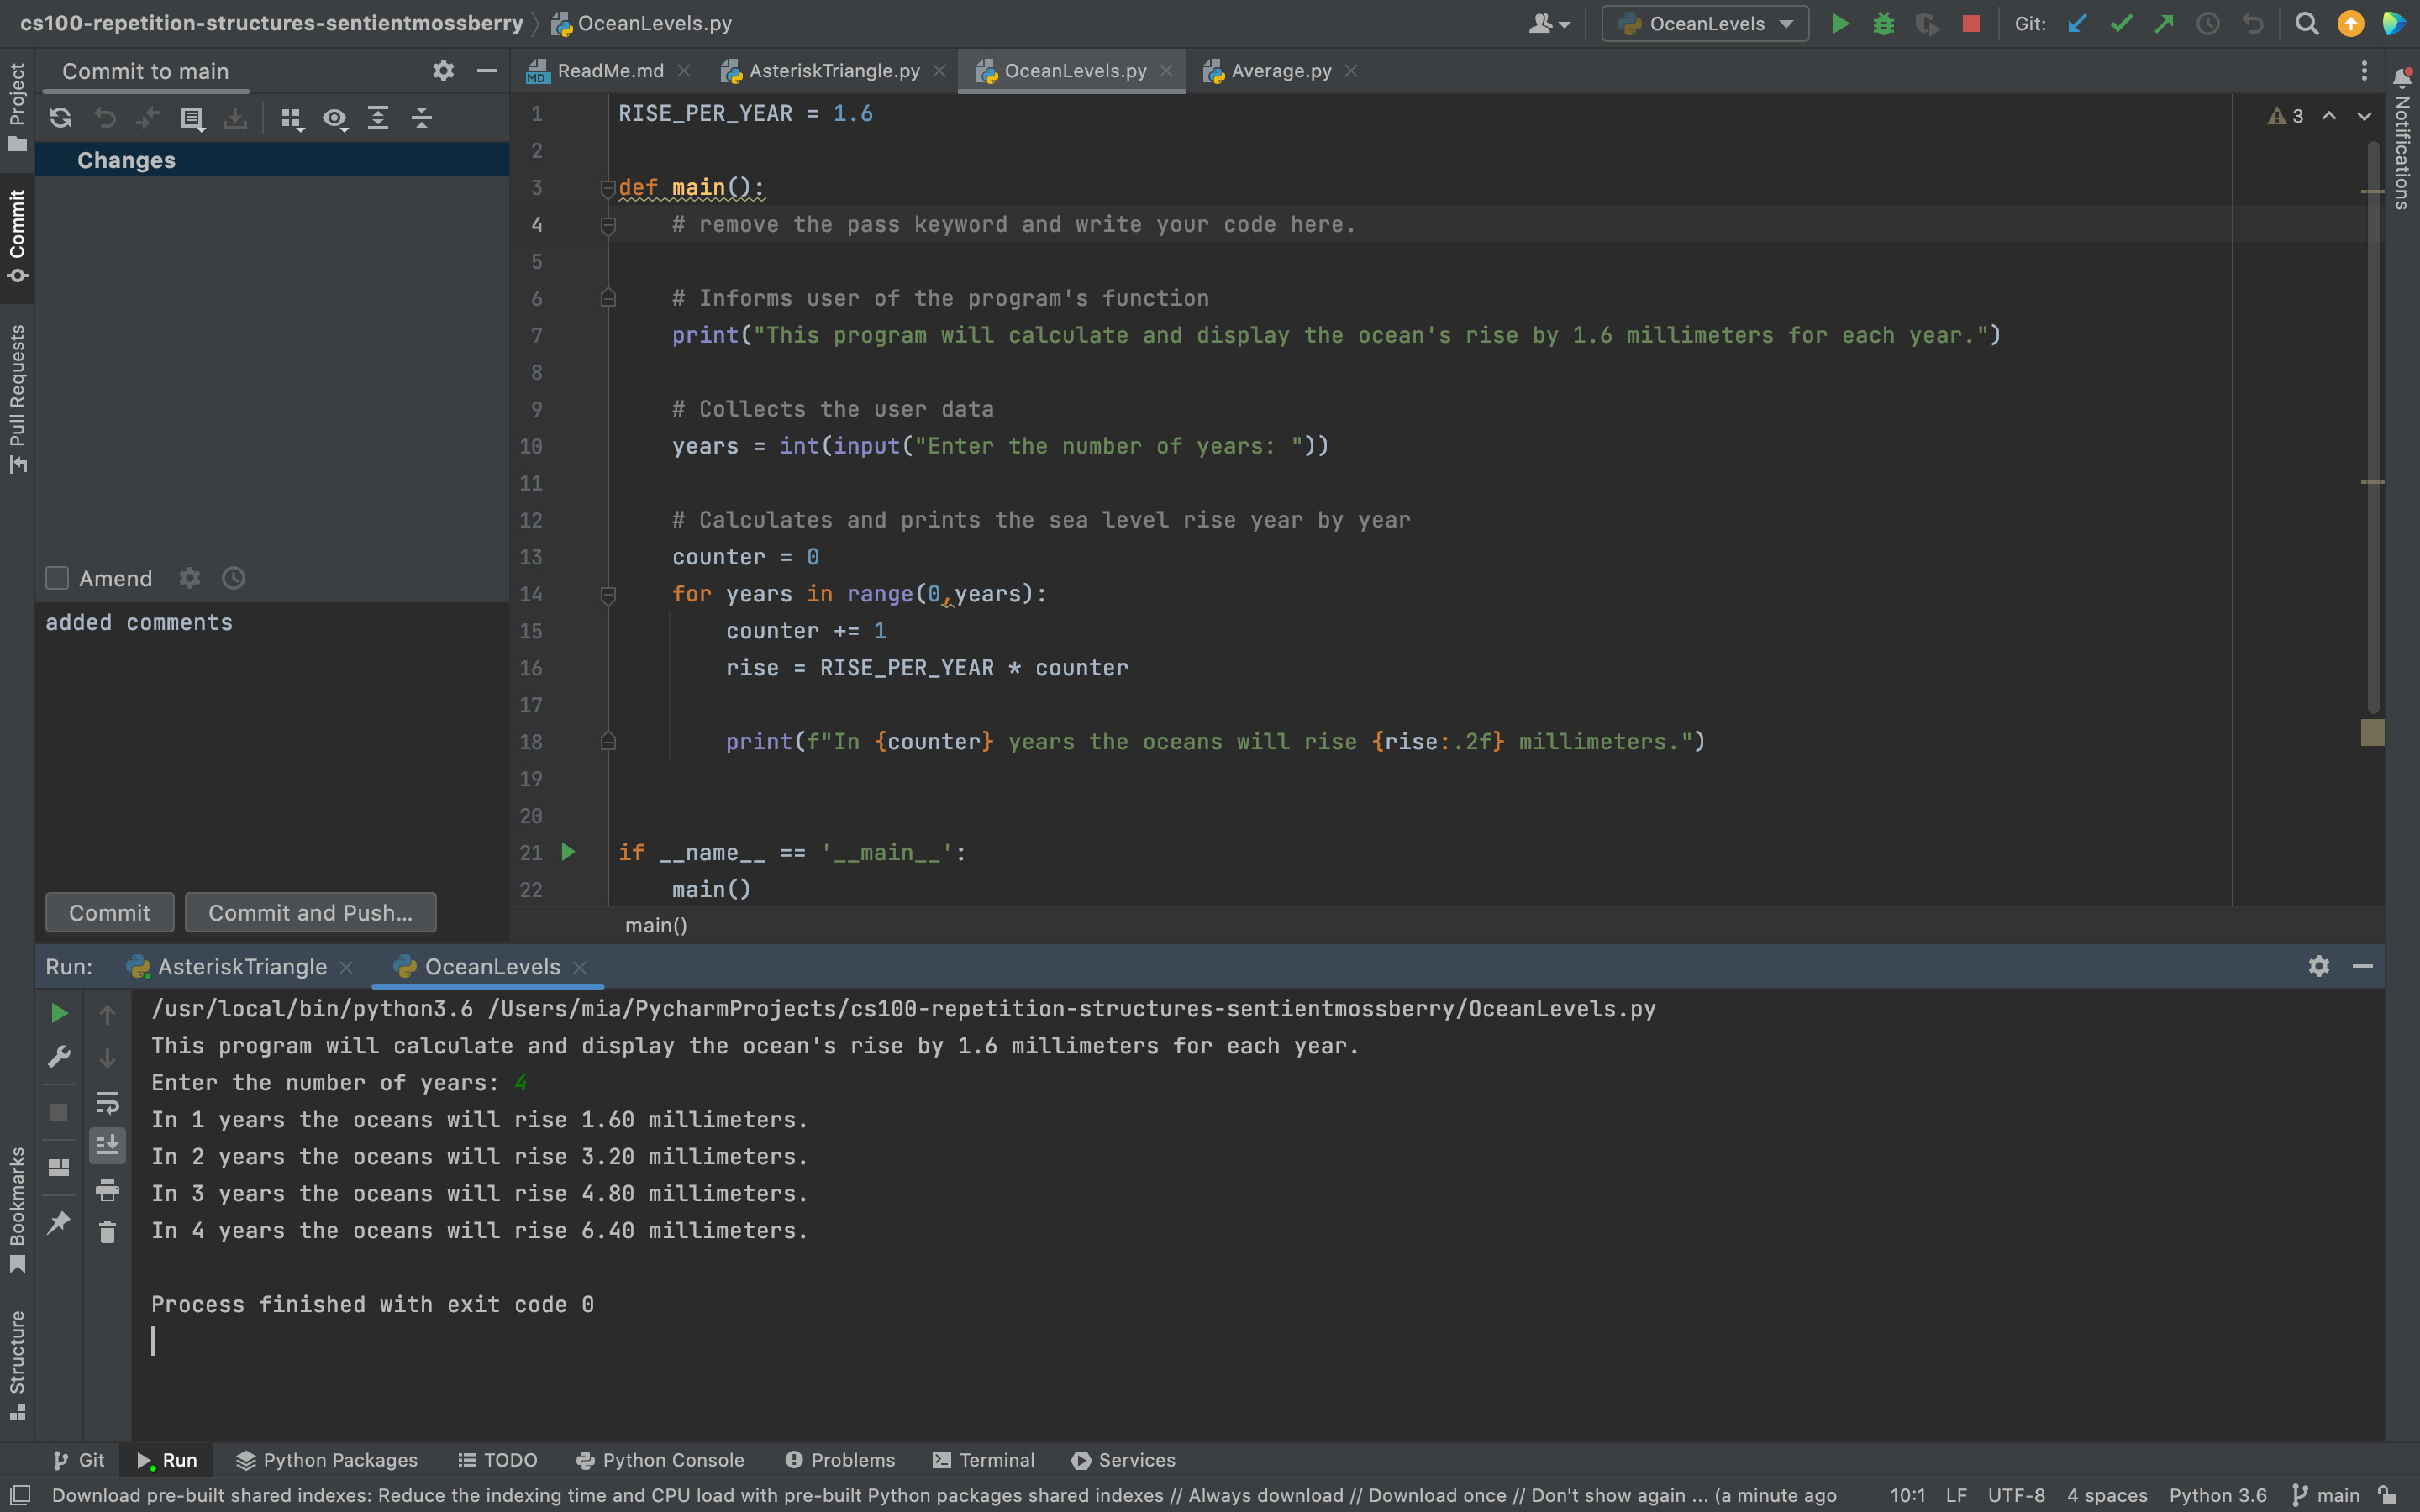Toggle Preview Diff eye icon in Commit toolbar
Viewport: 2420px width, 1512px height.
pyautogui.click(x=334, y=118)
